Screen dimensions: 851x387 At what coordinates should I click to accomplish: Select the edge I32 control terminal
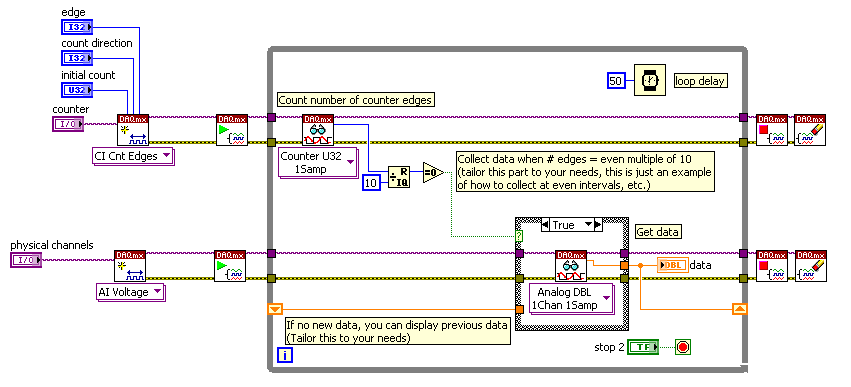(77, 27)
